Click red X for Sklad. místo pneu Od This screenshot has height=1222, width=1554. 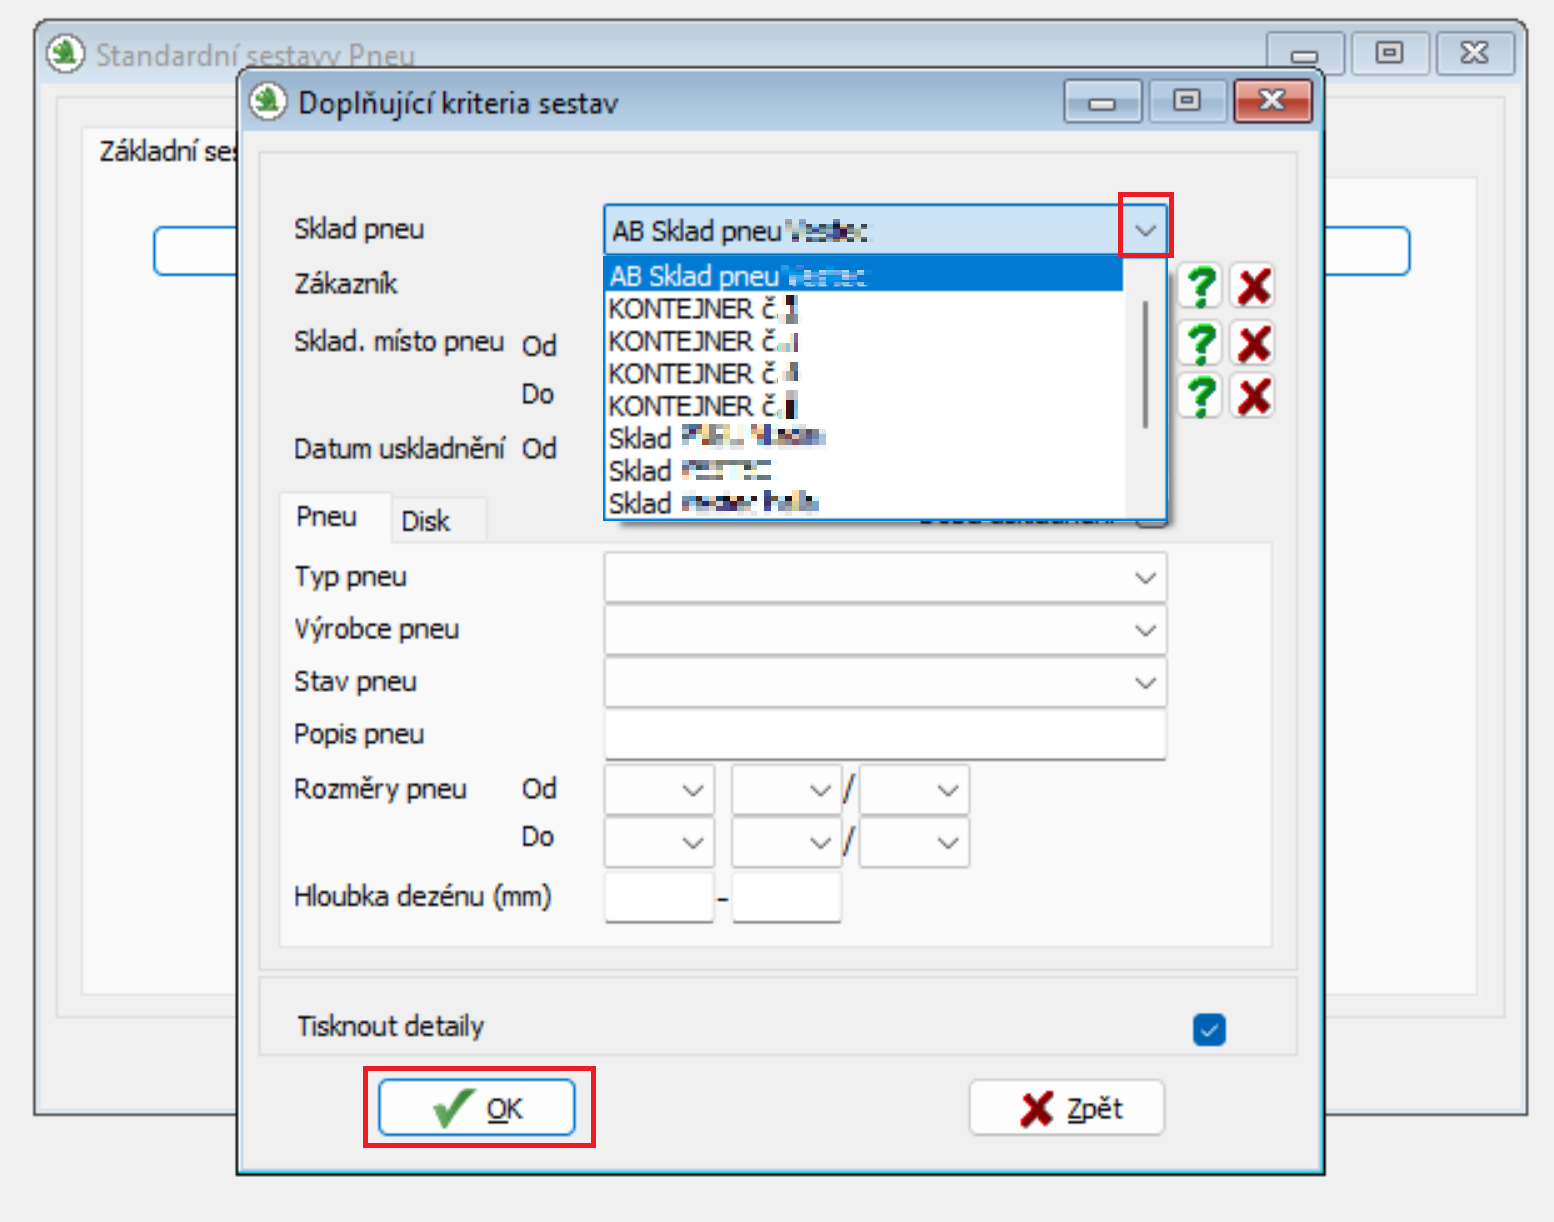click(x=1254, y=343)
